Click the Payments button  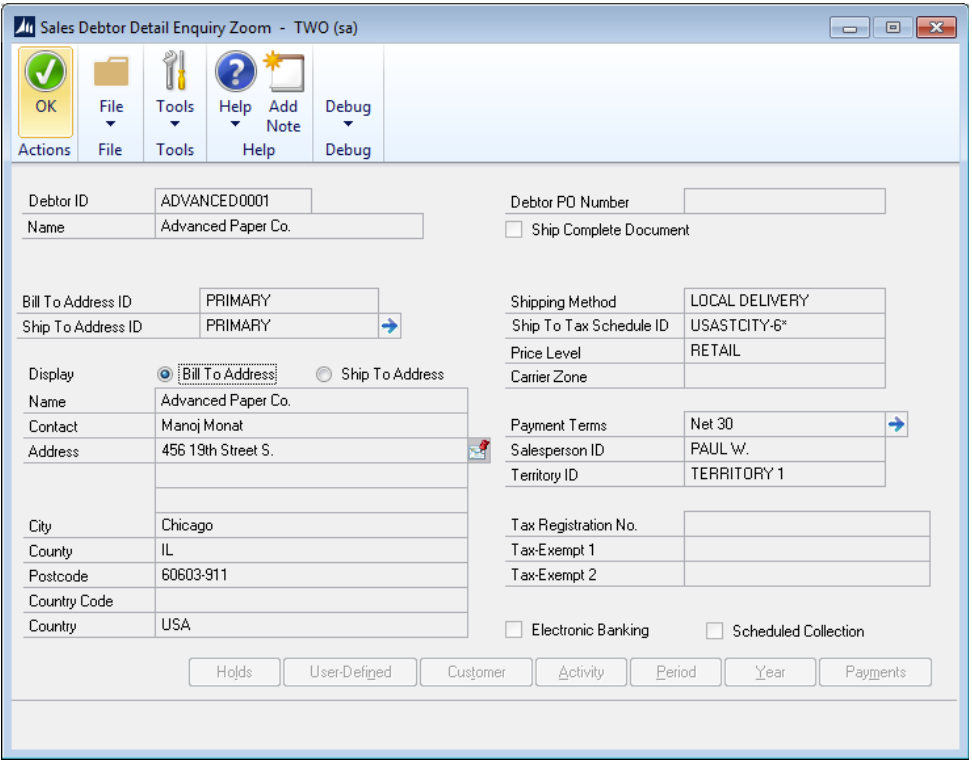(875, 672)
